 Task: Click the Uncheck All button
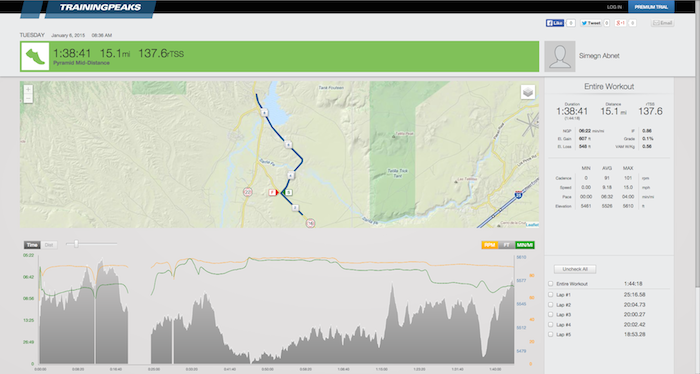[x=575, y=269]
